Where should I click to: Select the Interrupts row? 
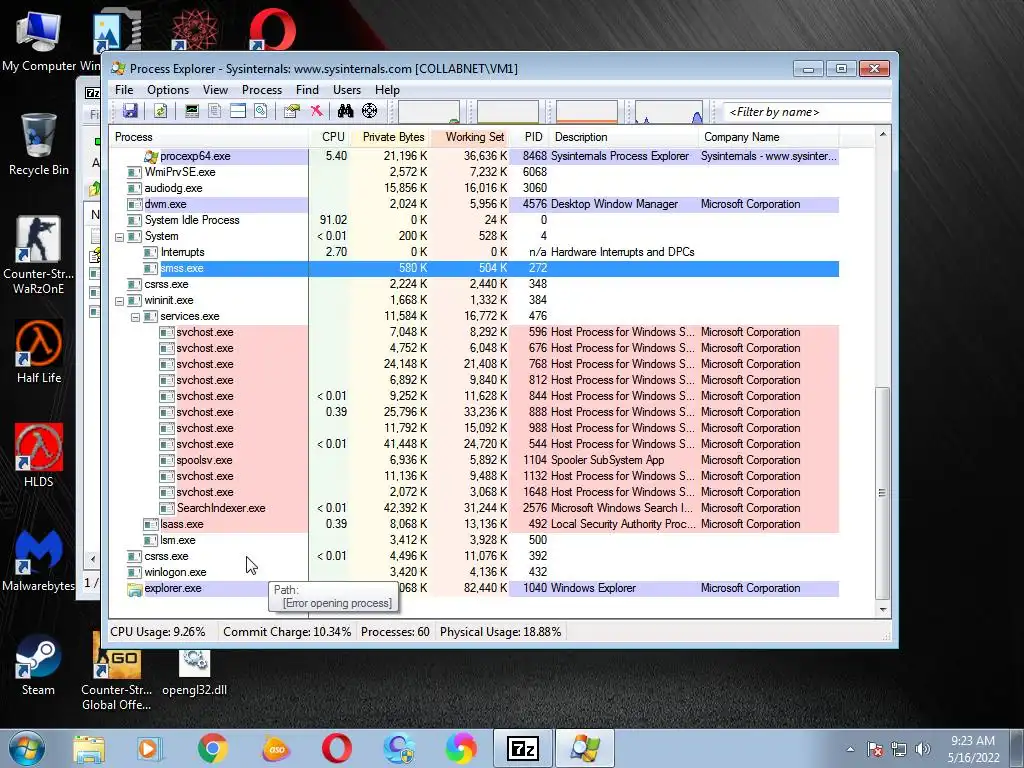click(474, 252)
